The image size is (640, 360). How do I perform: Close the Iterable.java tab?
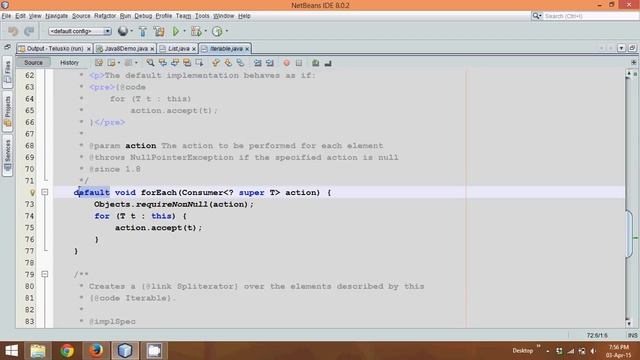coord(247,49)
